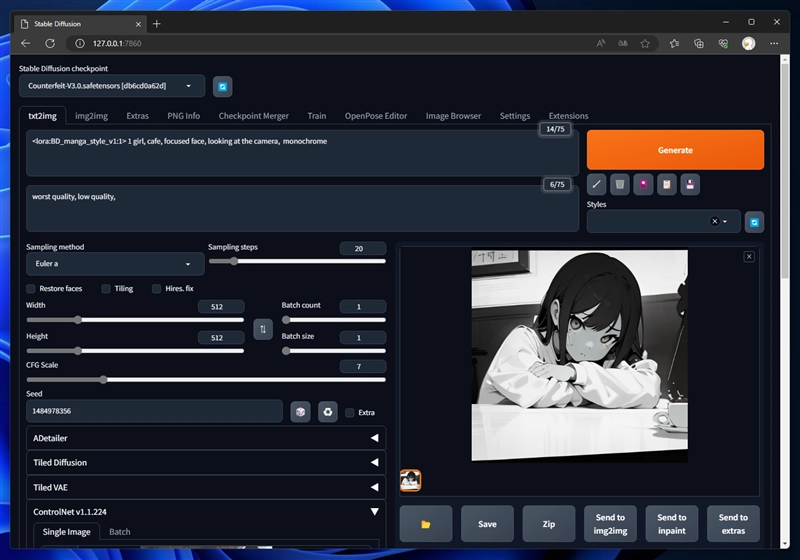800x560 pixels.
Task: Apply selected styles with clipboard icon
Action: point(667,185)
